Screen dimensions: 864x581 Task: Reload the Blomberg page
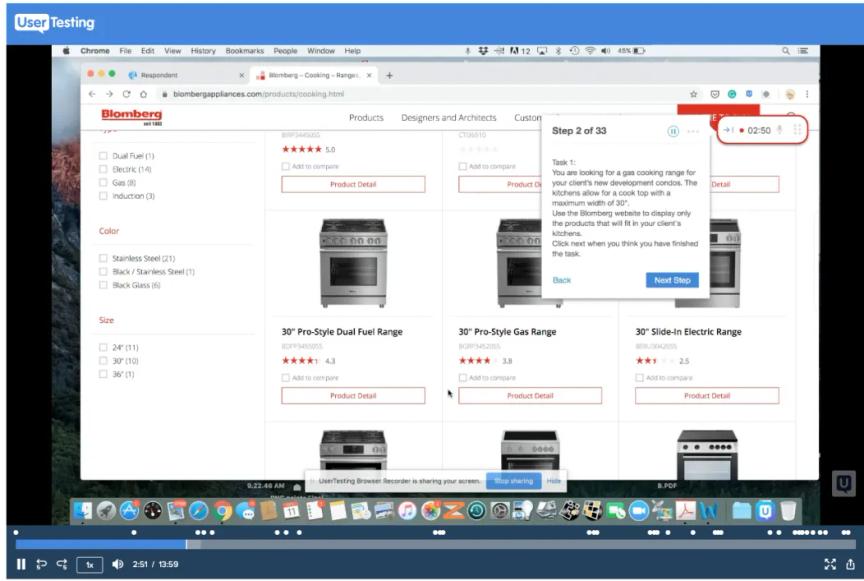[x=126, y=94]
